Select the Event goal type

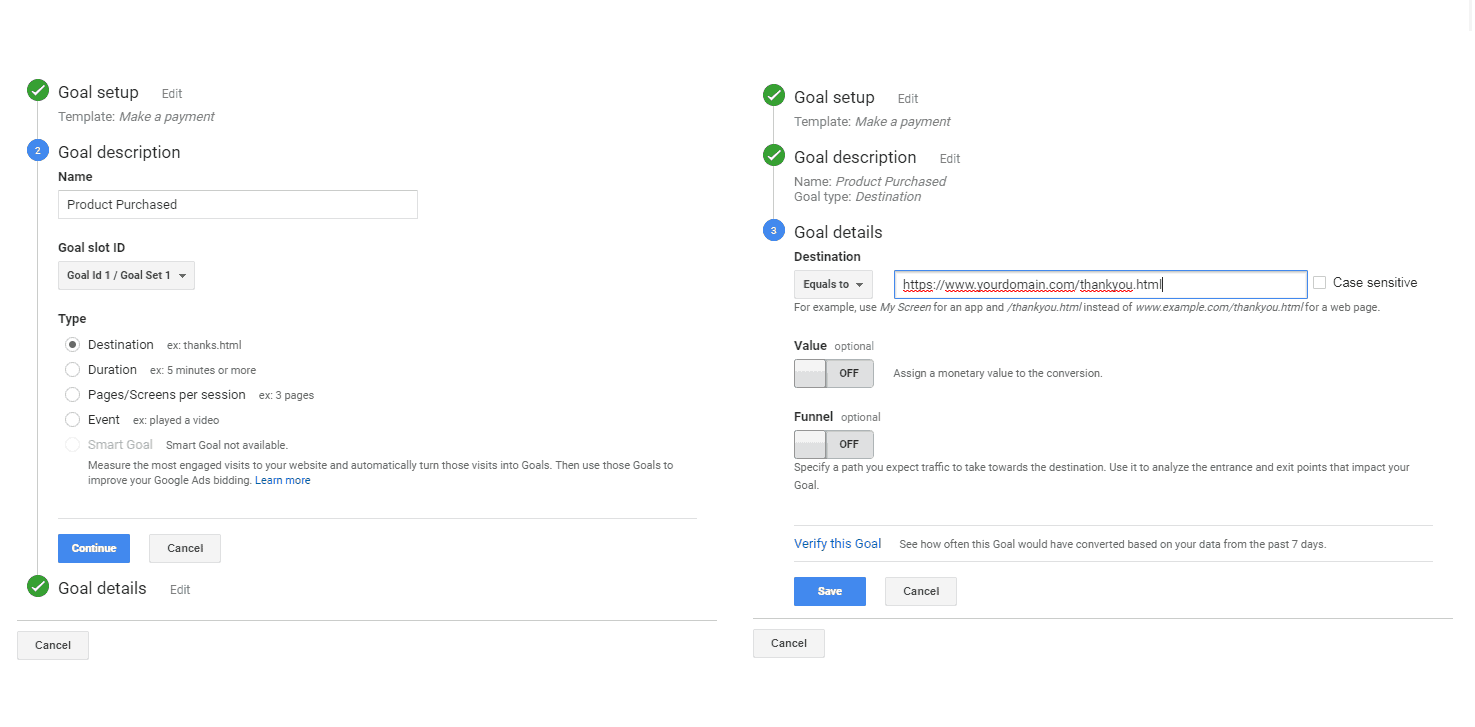click(x=72, y=419)
